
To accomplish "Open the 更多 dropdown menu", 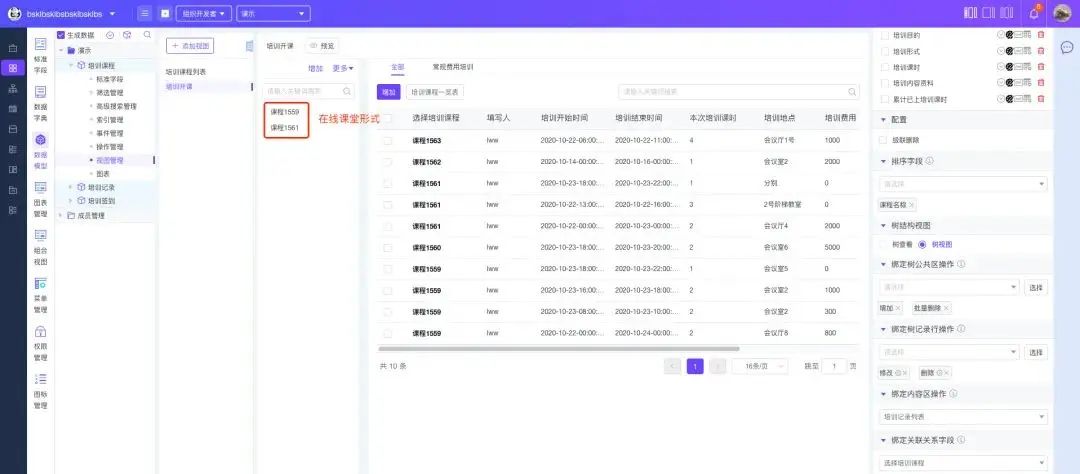I will [342, 68].
